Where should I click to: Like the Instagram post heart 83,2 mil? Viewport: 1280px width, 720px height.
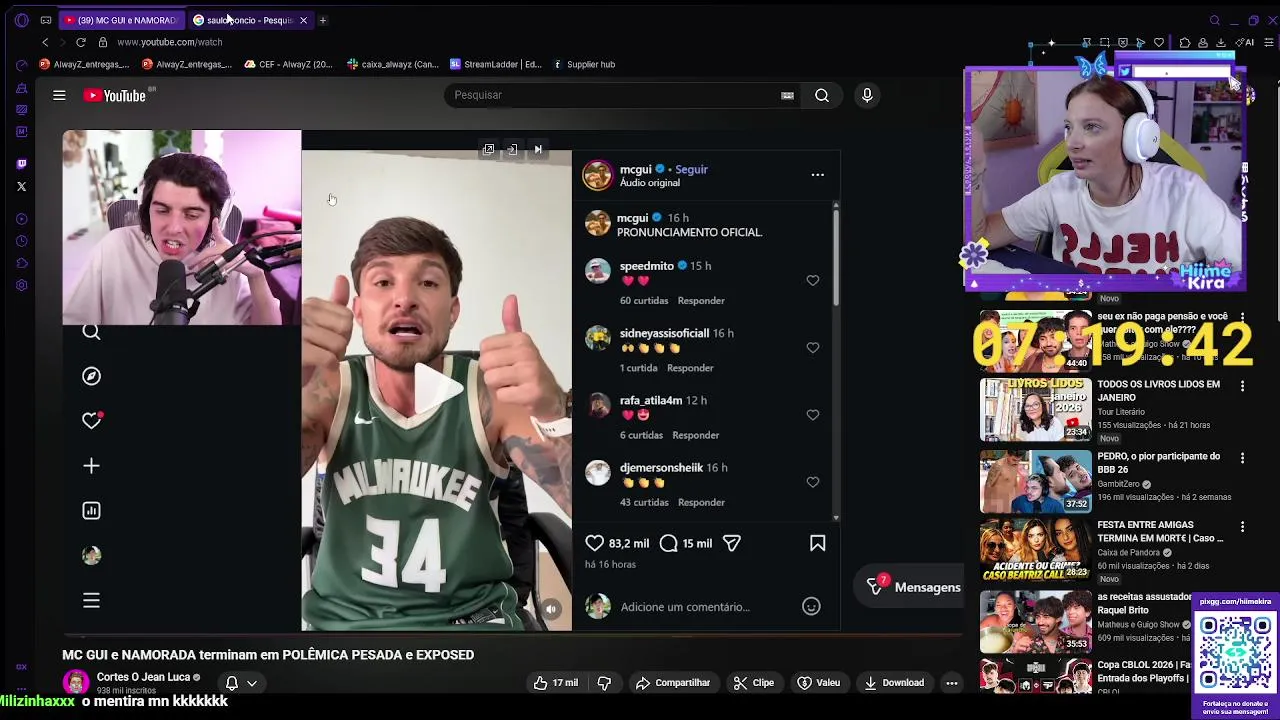coord(594,543)
